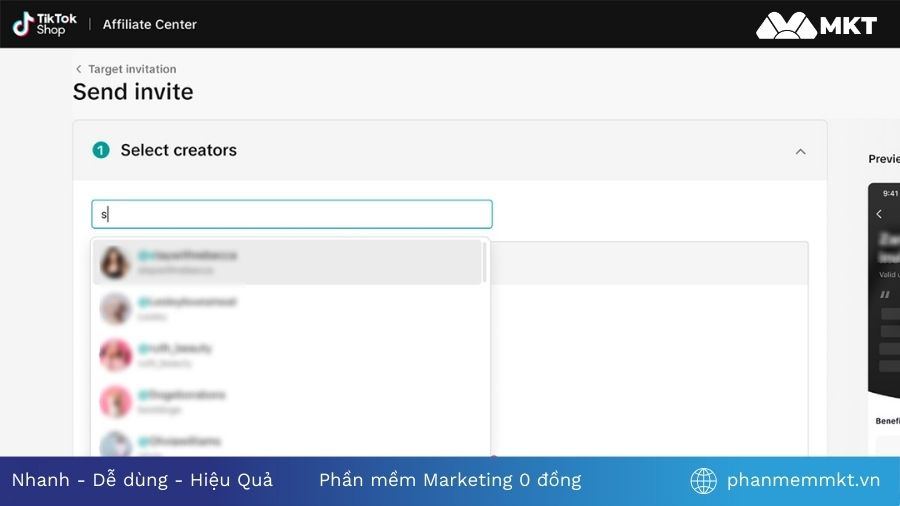Click the suggestions dropdown scrollbar
The image size is (900, 506).
click(485, 262)
